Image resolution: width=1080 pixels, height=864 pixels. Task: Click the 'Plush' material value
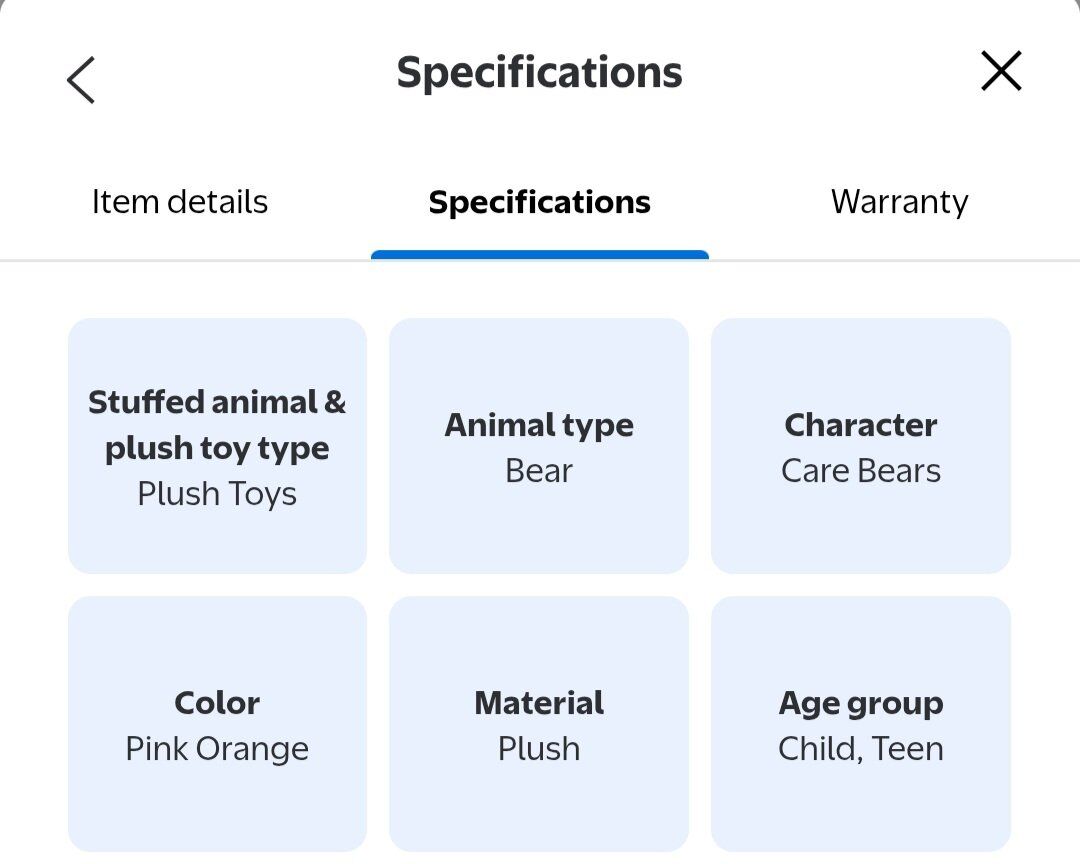point(539,749)
